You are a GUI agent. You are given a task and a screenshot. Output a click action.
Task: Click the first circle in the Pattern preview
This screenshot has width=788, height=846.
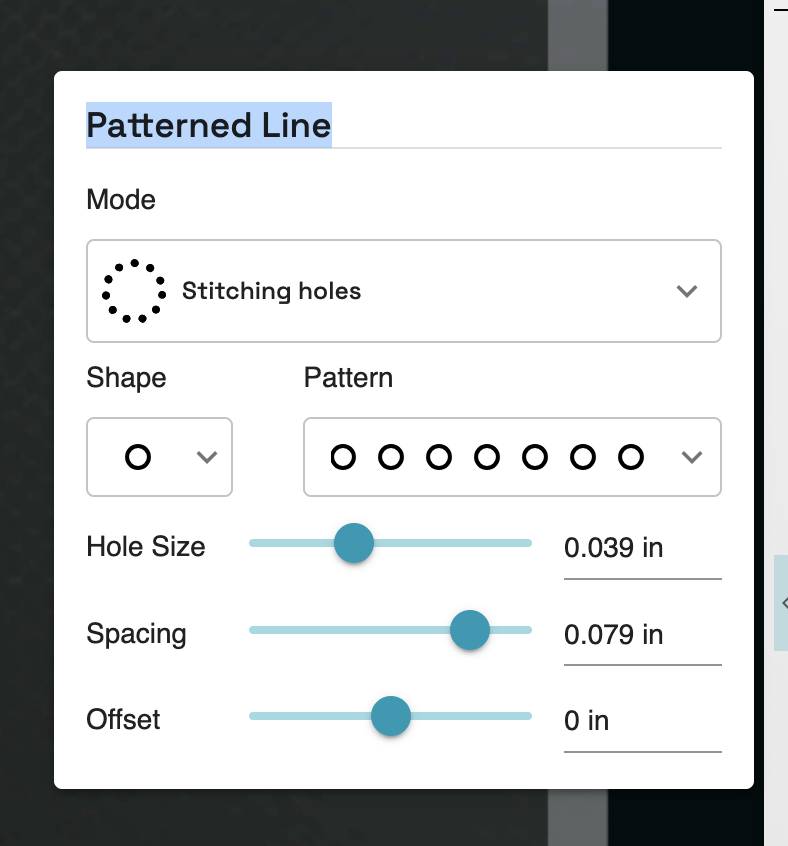pyautogui.click(x=343, y=457)
